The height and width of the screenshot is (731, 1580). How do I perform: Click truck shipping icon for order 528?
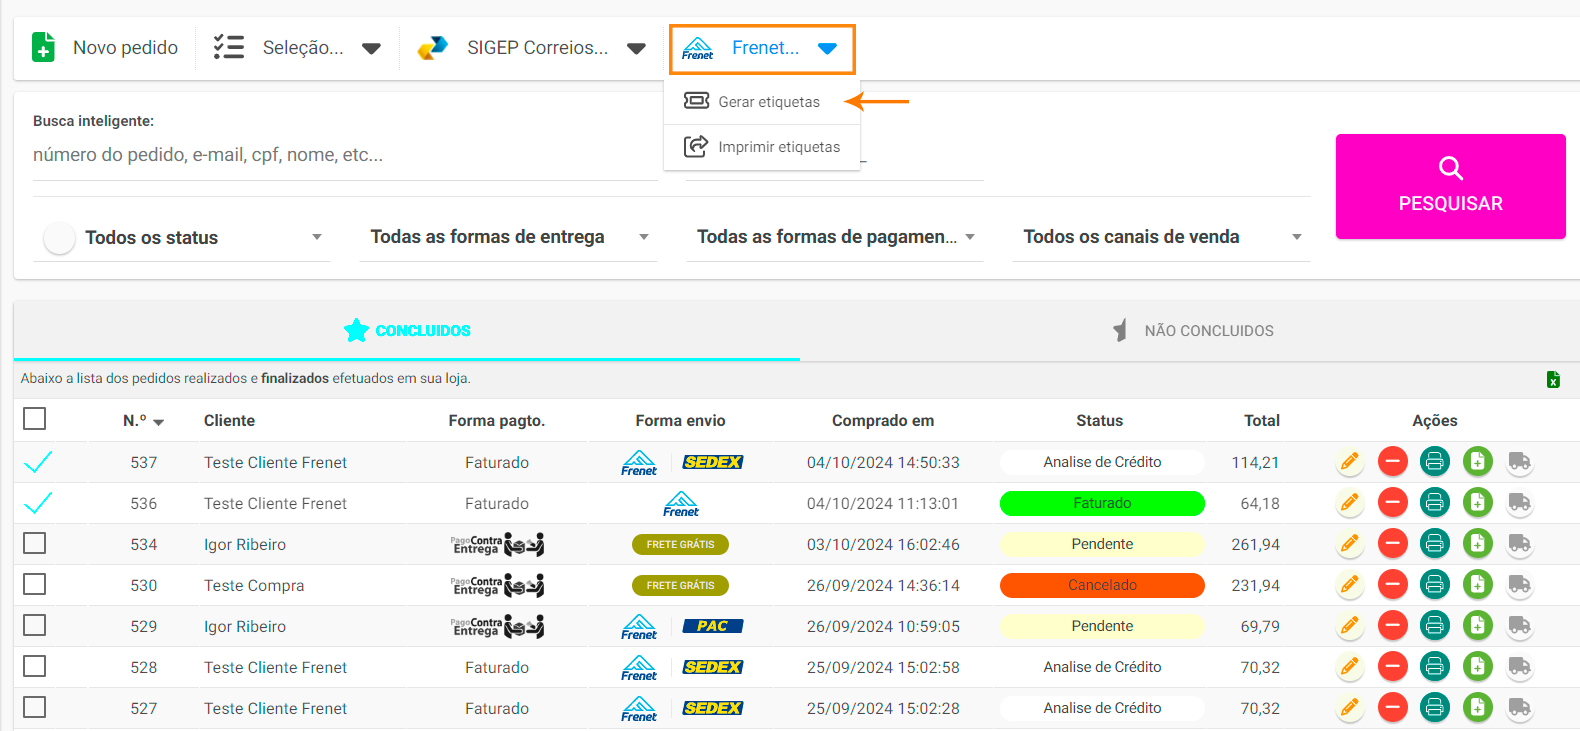(x=1520, y=666)
